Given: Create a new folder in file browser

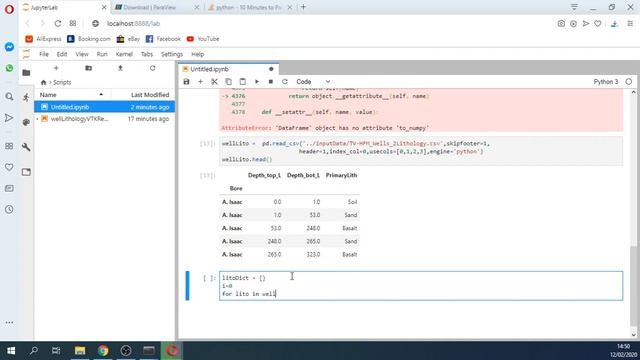Looking at the screenshot, I should pyautogui.click(x=89, y=68).
